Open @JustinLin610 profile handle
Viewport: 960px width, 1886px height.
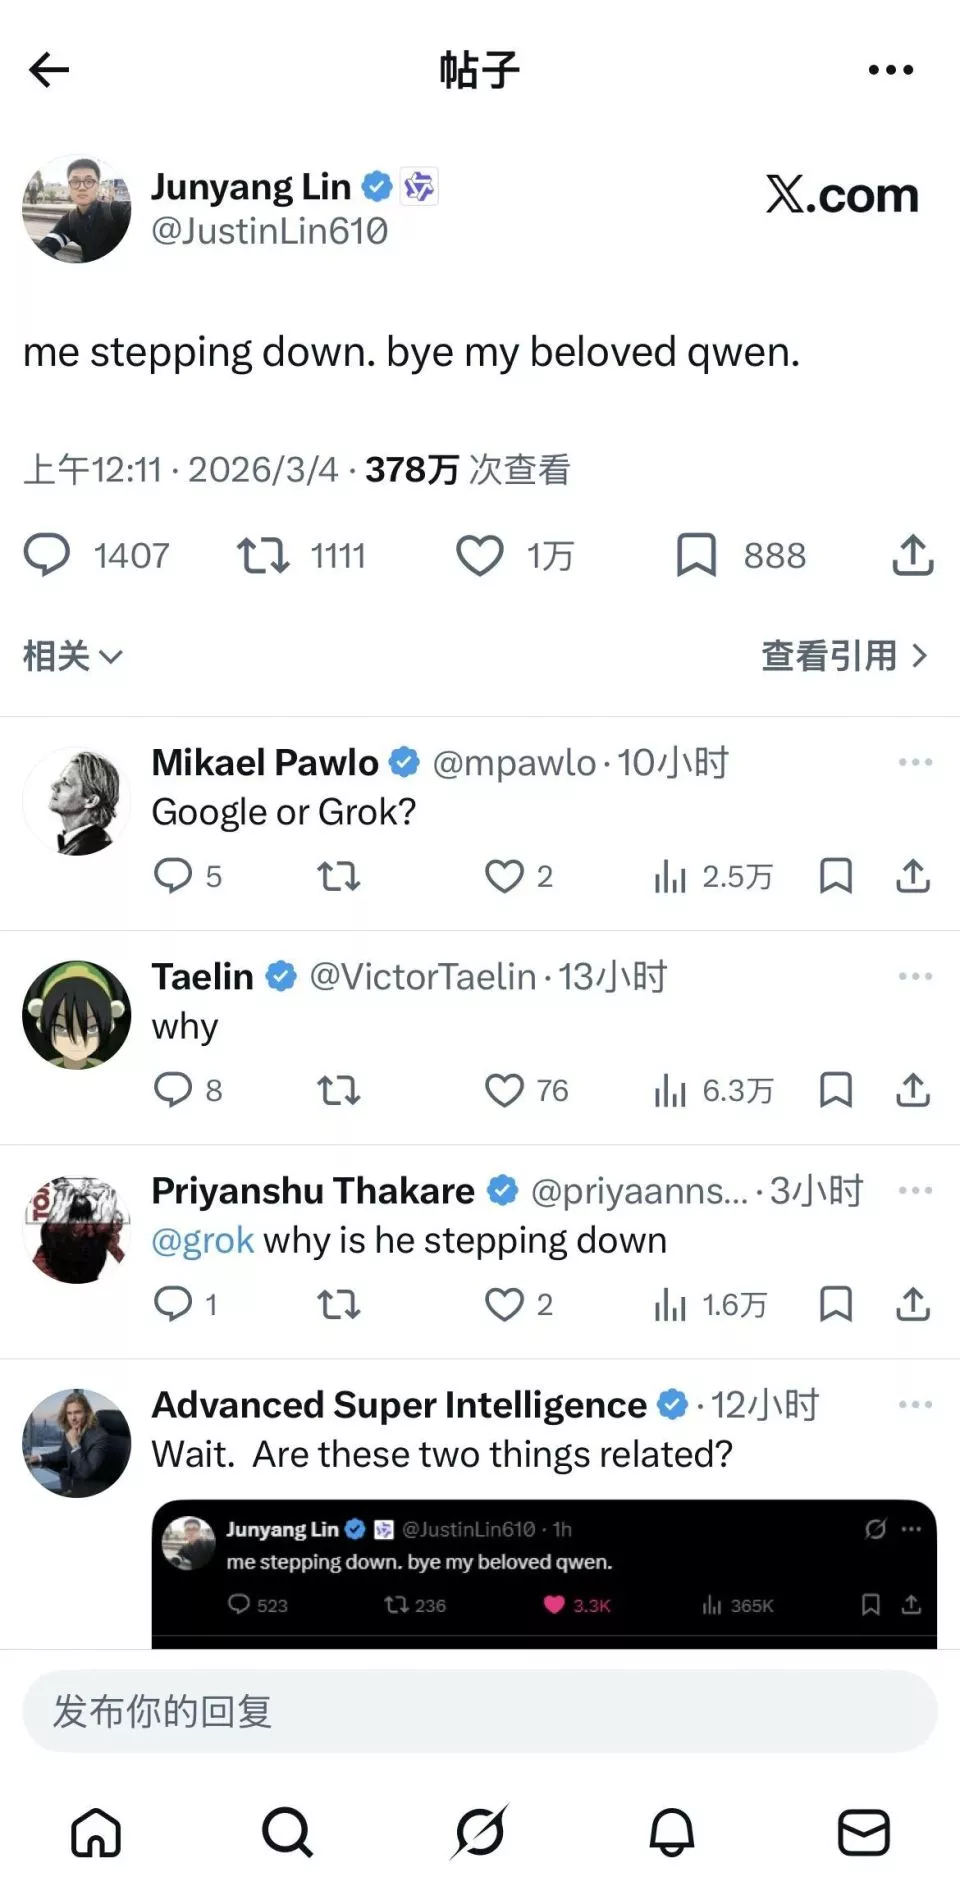tap(269, 231)
